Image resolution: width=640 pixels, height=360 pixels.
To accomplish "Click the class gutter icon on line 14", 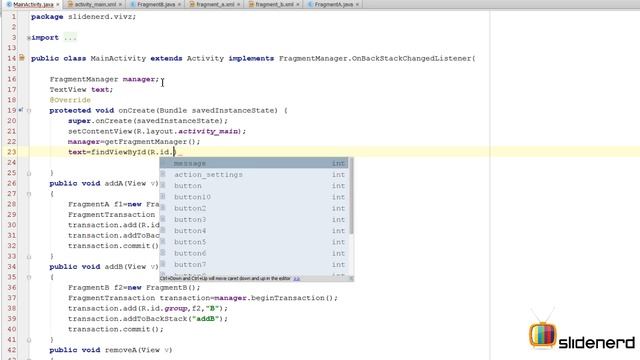I will 22,58.
